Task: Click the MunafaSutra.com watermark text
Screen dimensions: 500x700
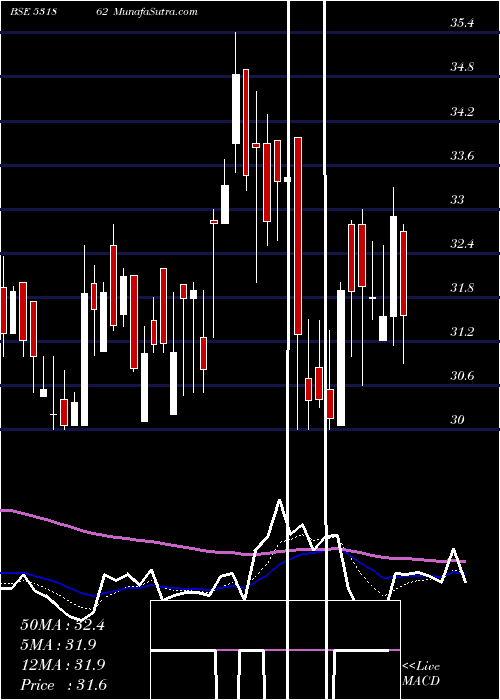Action: coord(155,12)
